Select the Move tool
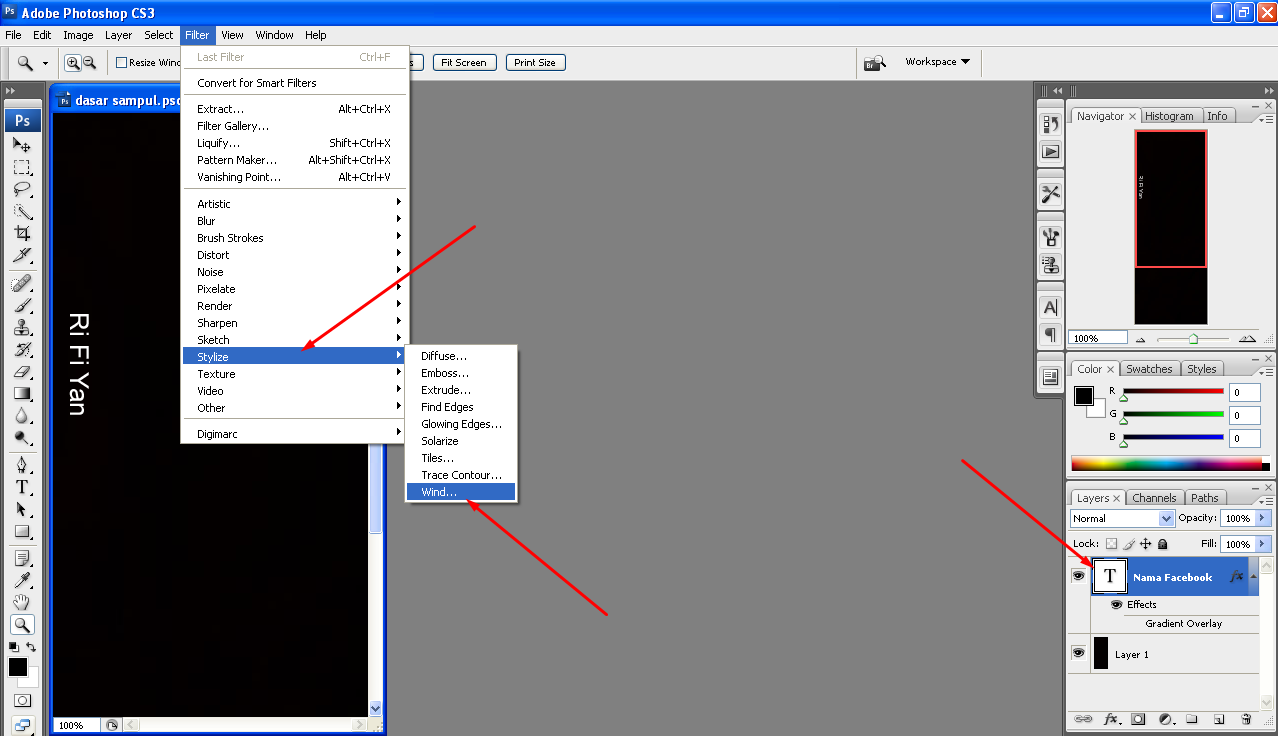Screen dimensions: 1278x736 (x=22, y=145)
